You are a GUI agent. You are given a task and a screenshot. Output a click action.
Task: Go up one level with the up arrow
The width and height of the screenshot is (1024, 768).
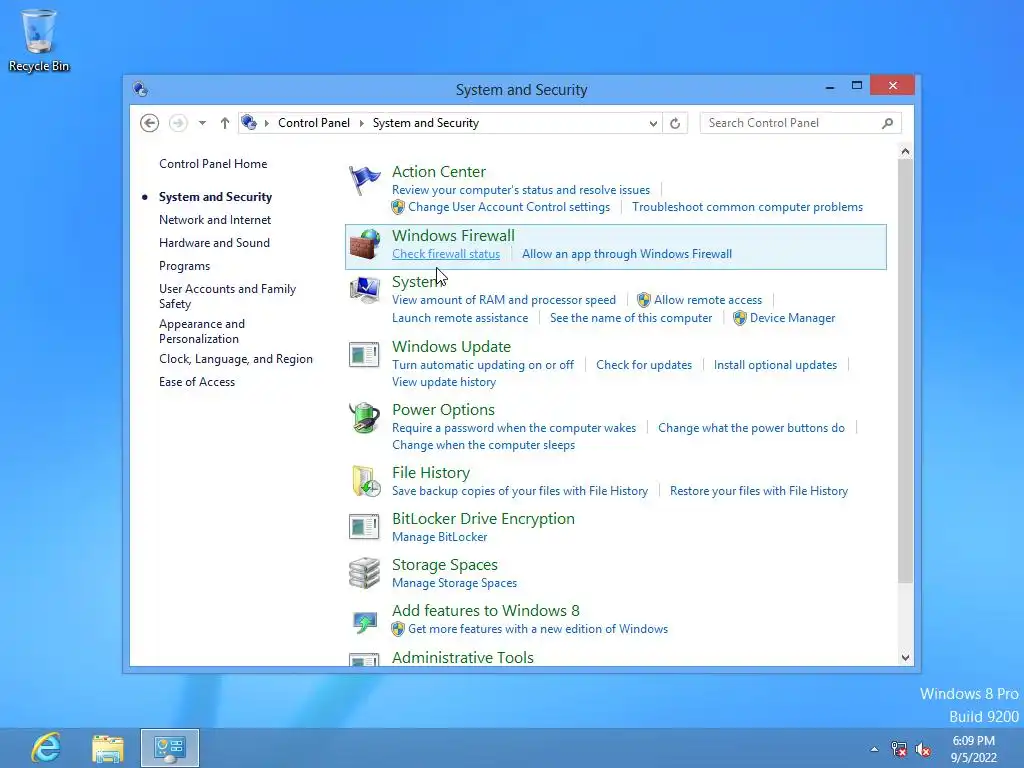pyautogui.click(x=225, y=123)
